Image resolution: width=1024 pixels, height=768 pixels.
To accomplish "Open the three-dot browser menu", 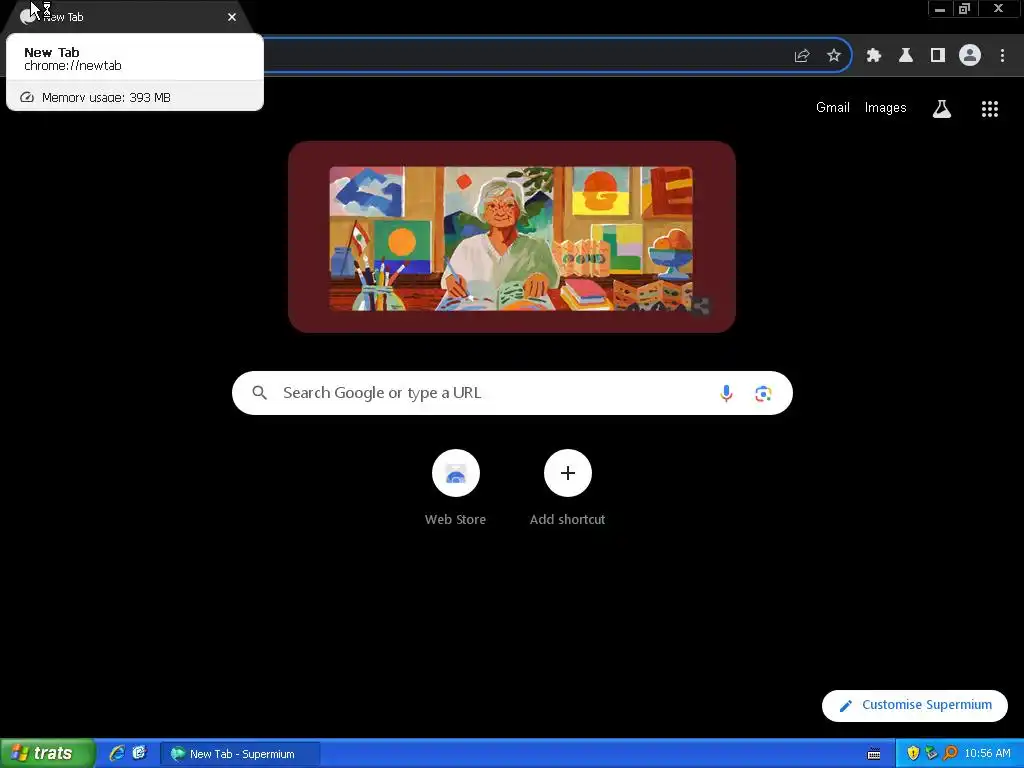I will (x=1002, y=56).
